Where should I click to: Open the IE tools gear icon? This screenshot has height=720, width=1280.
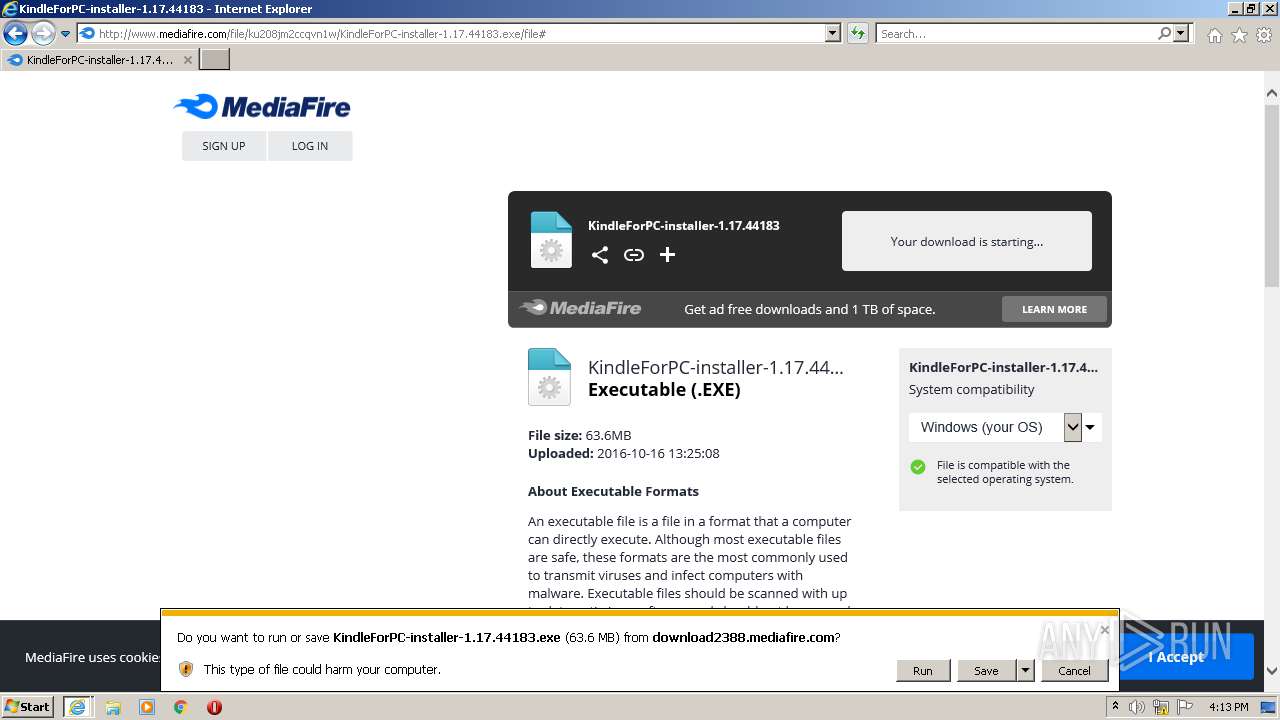1264,35
